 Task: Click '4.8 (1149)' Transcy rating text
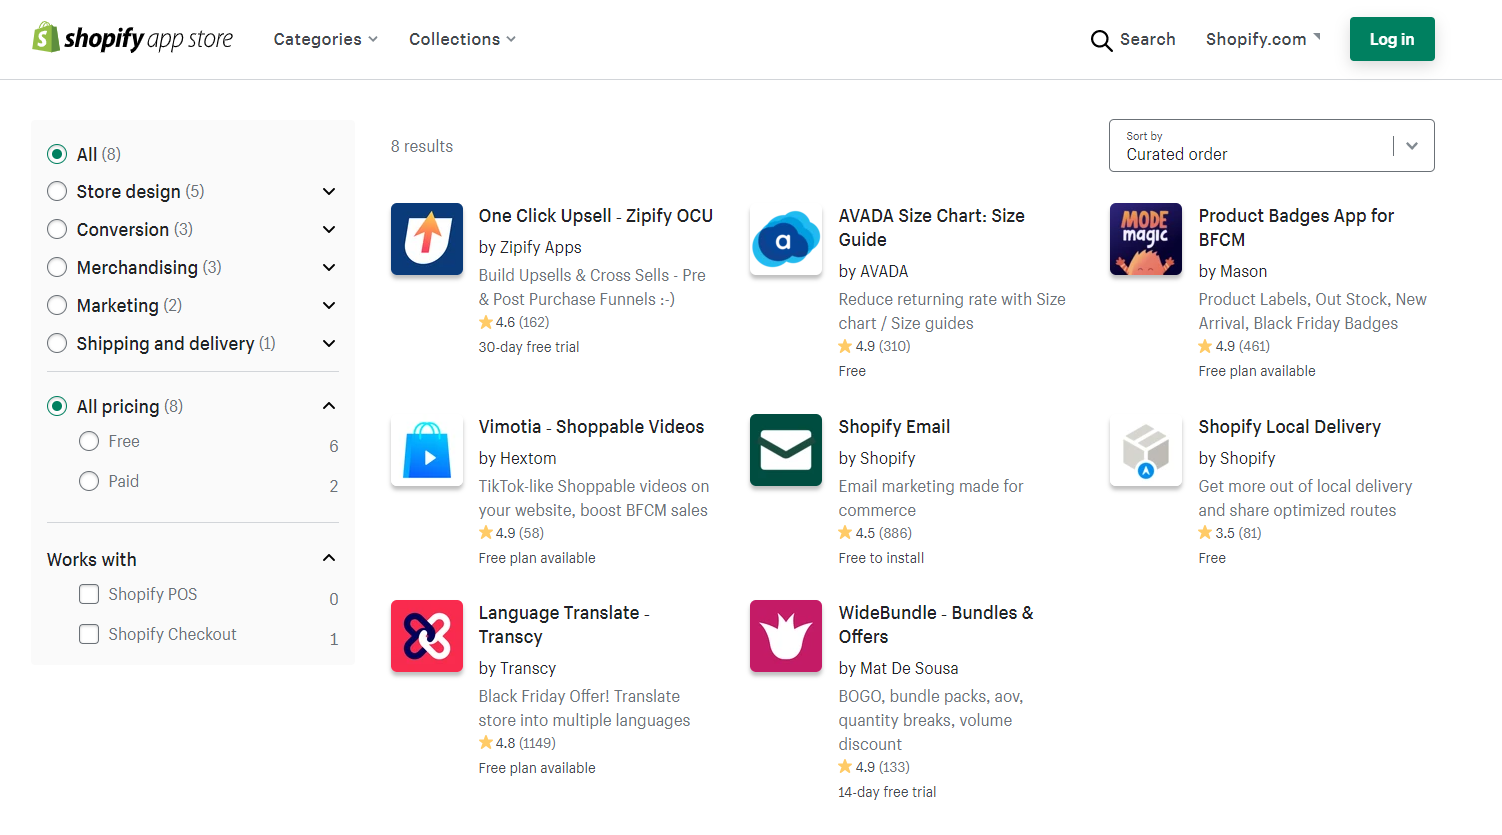pyautogui.click(x=526, y=743)
